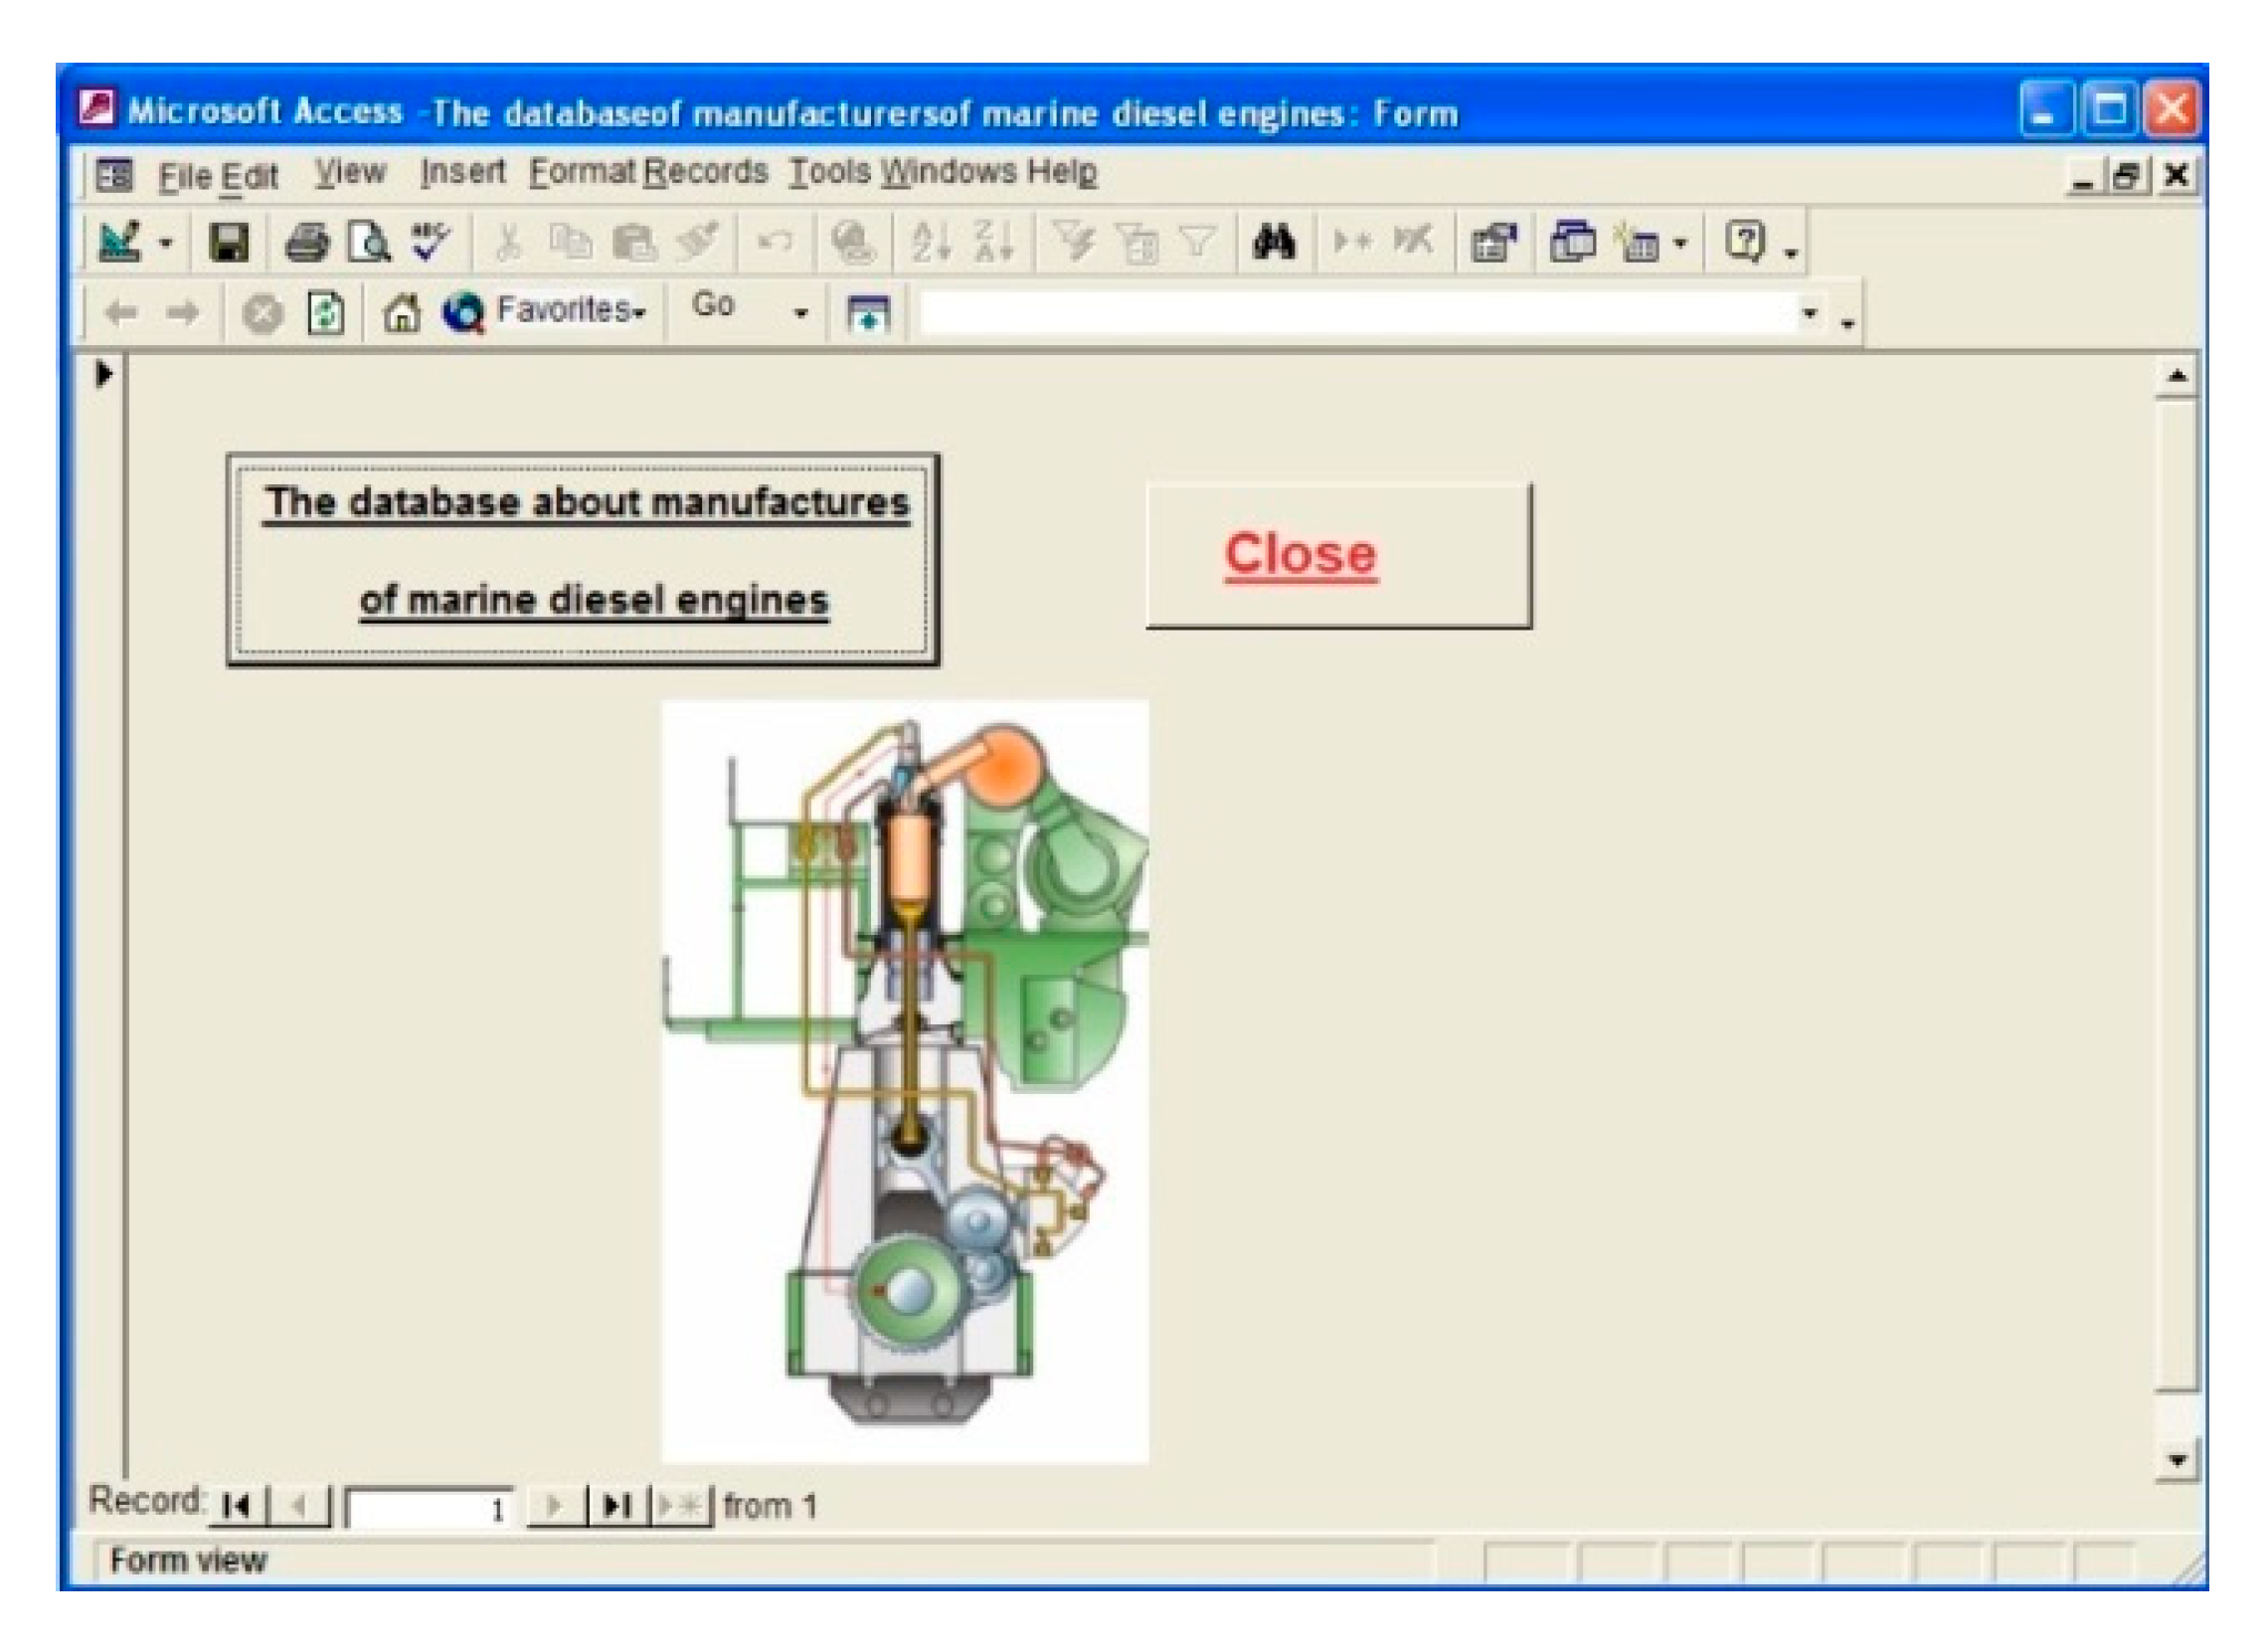The height and width of the screenshot is (1650, 2268).
Task: Click the Save disk icon
Action: [x=228, y=243]
